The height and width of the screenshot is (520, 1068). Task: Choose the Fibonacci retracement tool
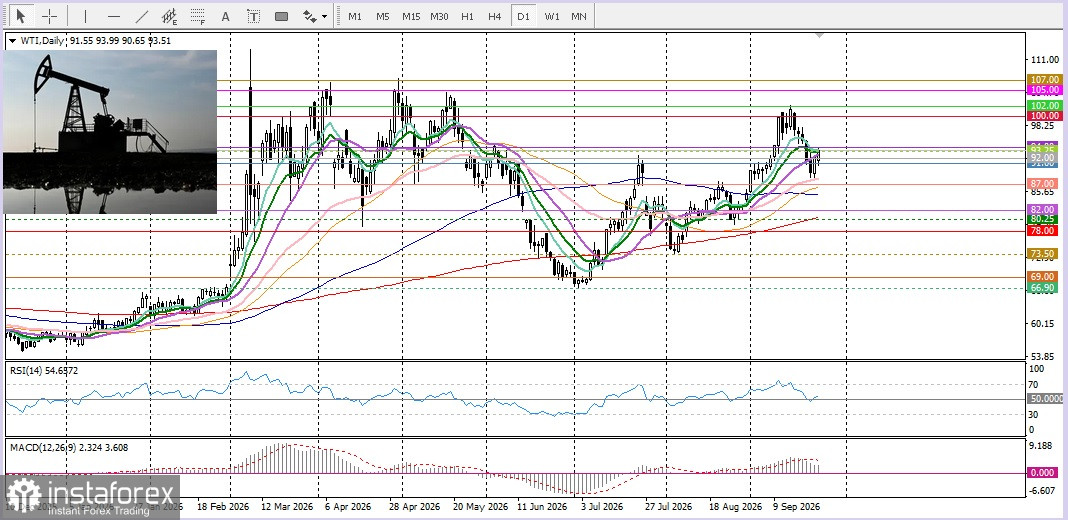point(198,16)
